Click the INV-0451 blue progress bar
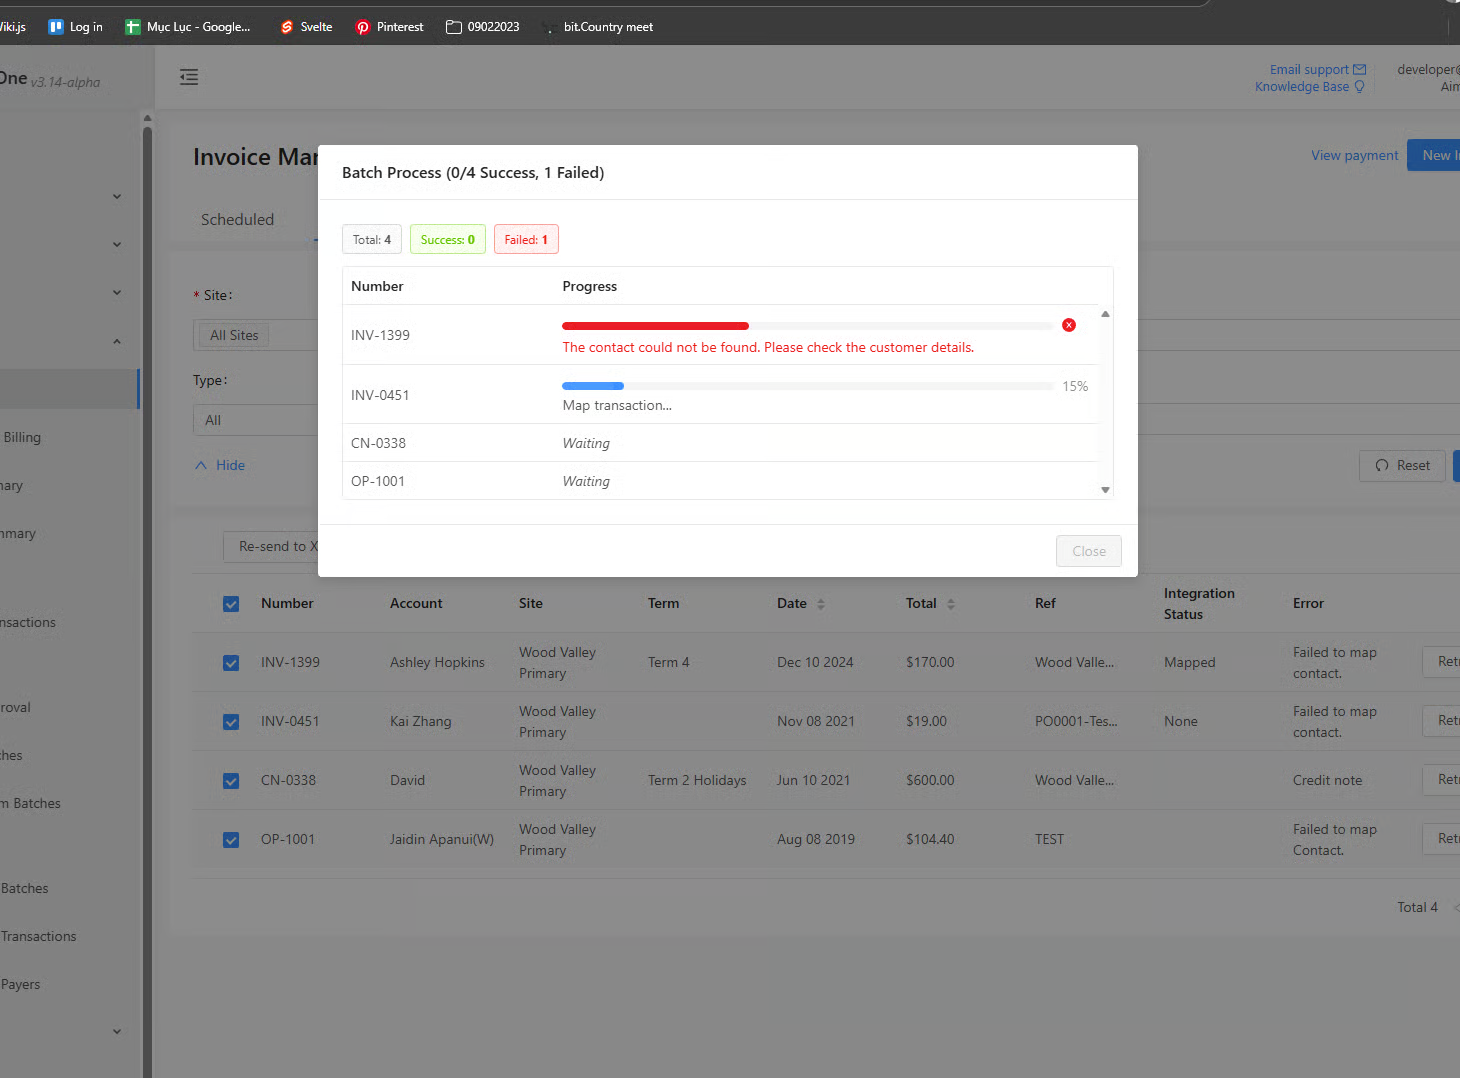This screenshot has height=1078, width=1460. click(x=593, y=386)
